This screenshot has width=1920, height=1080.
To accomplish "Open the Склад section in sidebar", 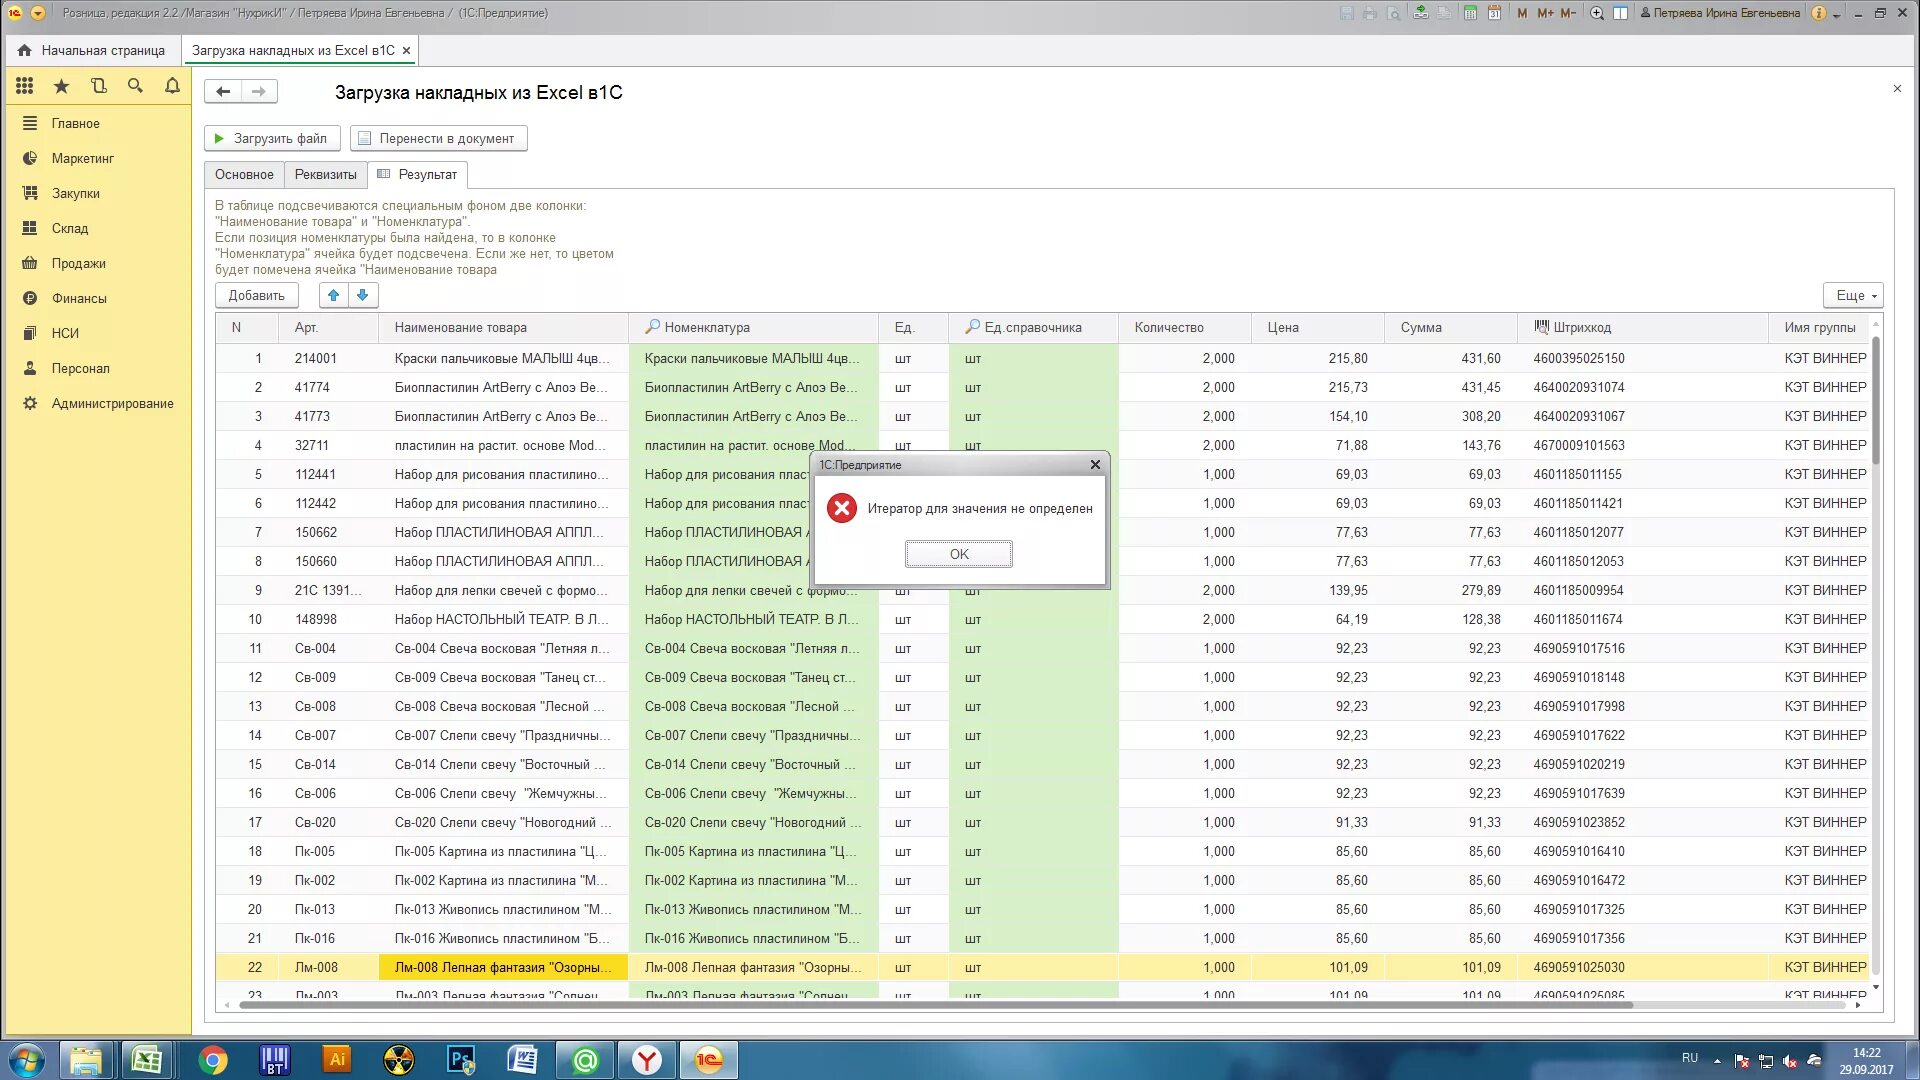I will click(70, 228).
